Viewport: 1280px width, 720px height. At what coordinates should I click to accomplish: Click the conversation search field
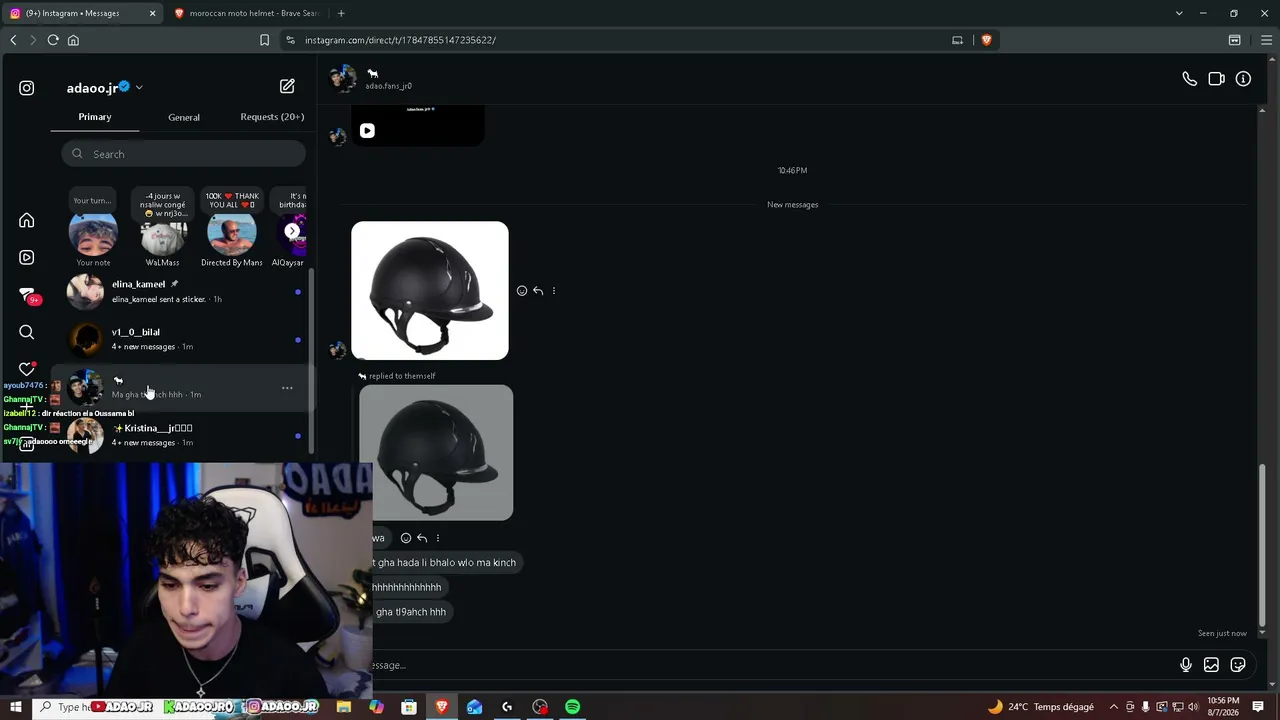tap(184, 154)
